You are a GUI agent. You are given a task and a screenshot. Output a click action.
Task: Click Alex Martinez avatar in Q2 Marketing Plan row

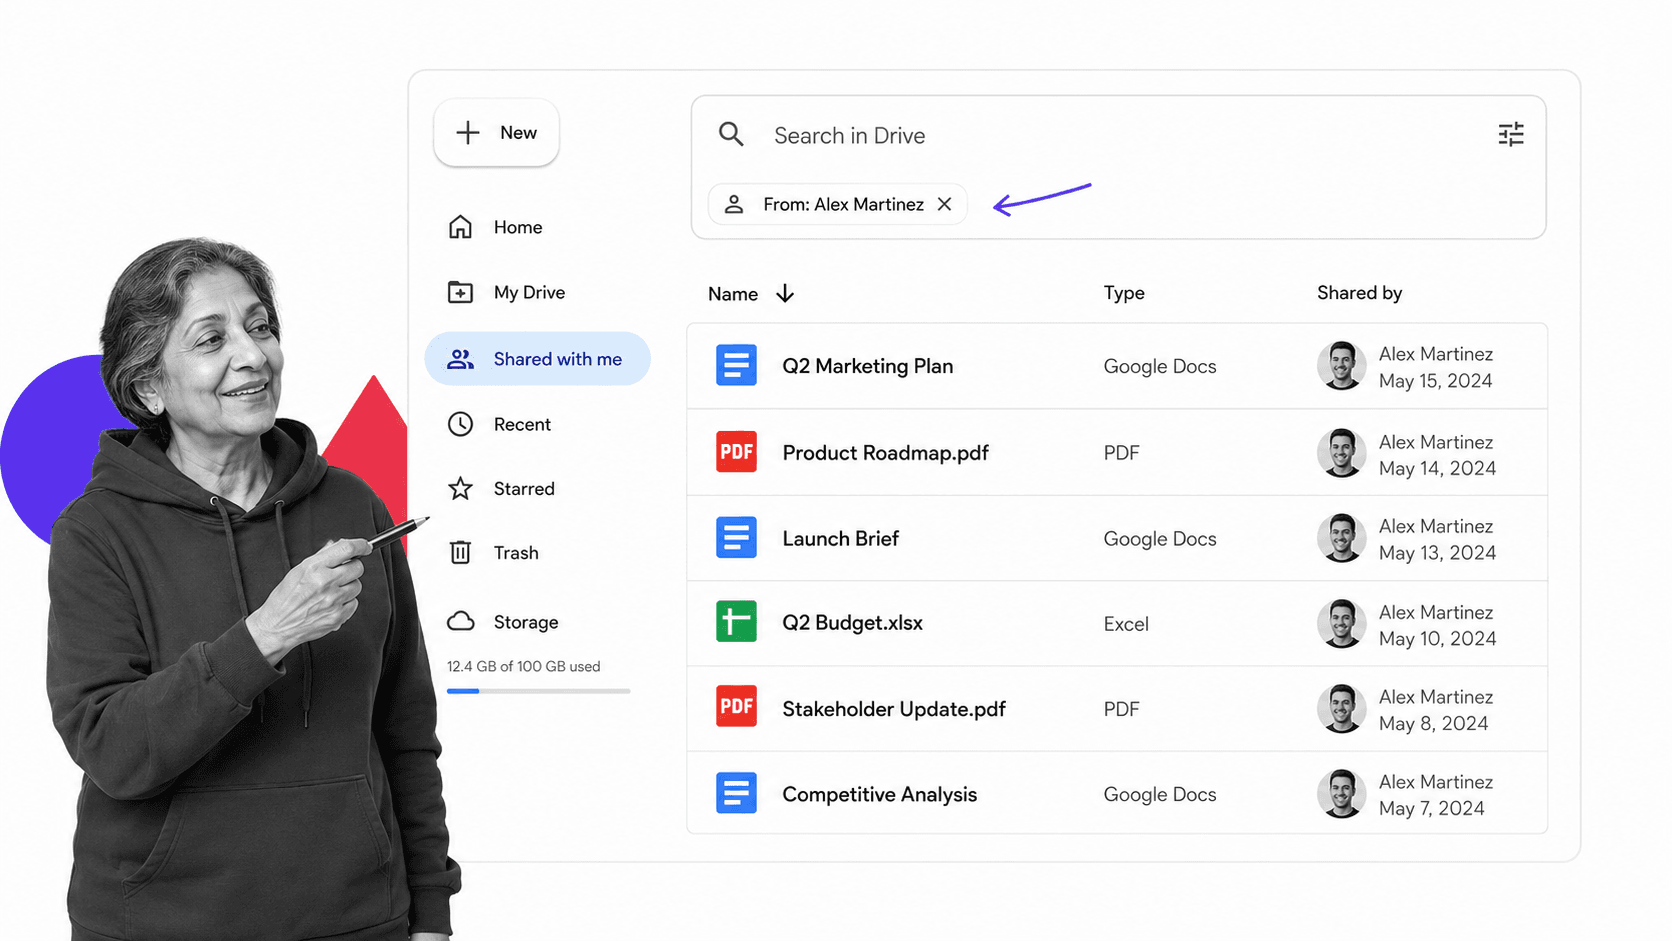click(1342, 365)
